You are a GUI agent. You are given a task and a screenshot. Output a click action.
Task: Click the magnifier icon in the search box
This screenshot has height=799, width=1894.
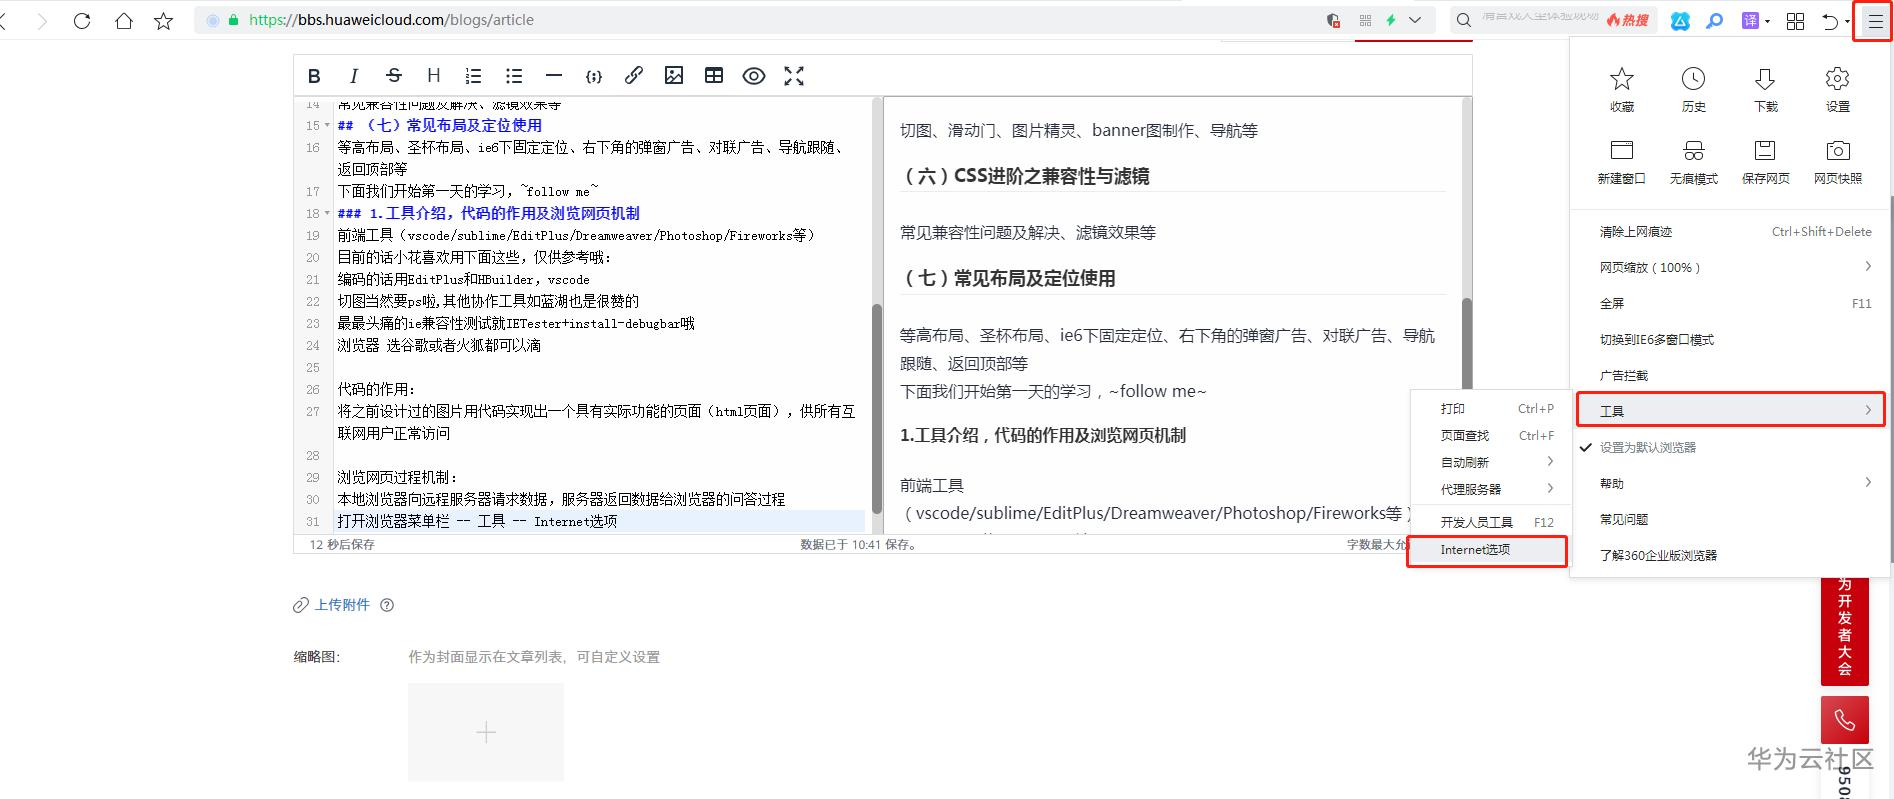coord(1464,20)
